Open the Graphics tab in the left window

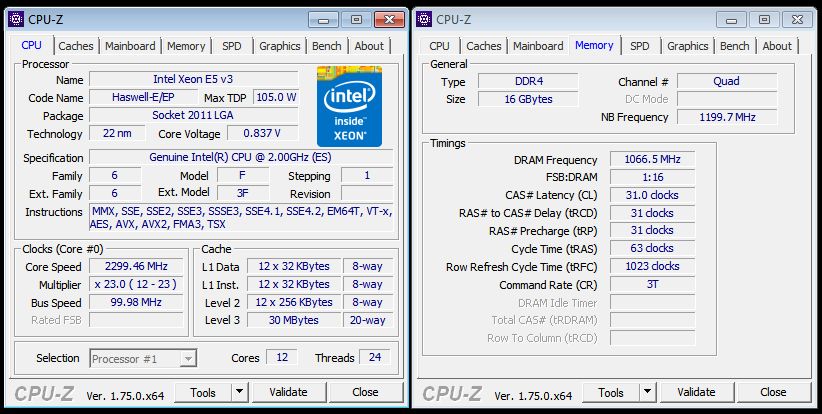(x=279, y=46)
